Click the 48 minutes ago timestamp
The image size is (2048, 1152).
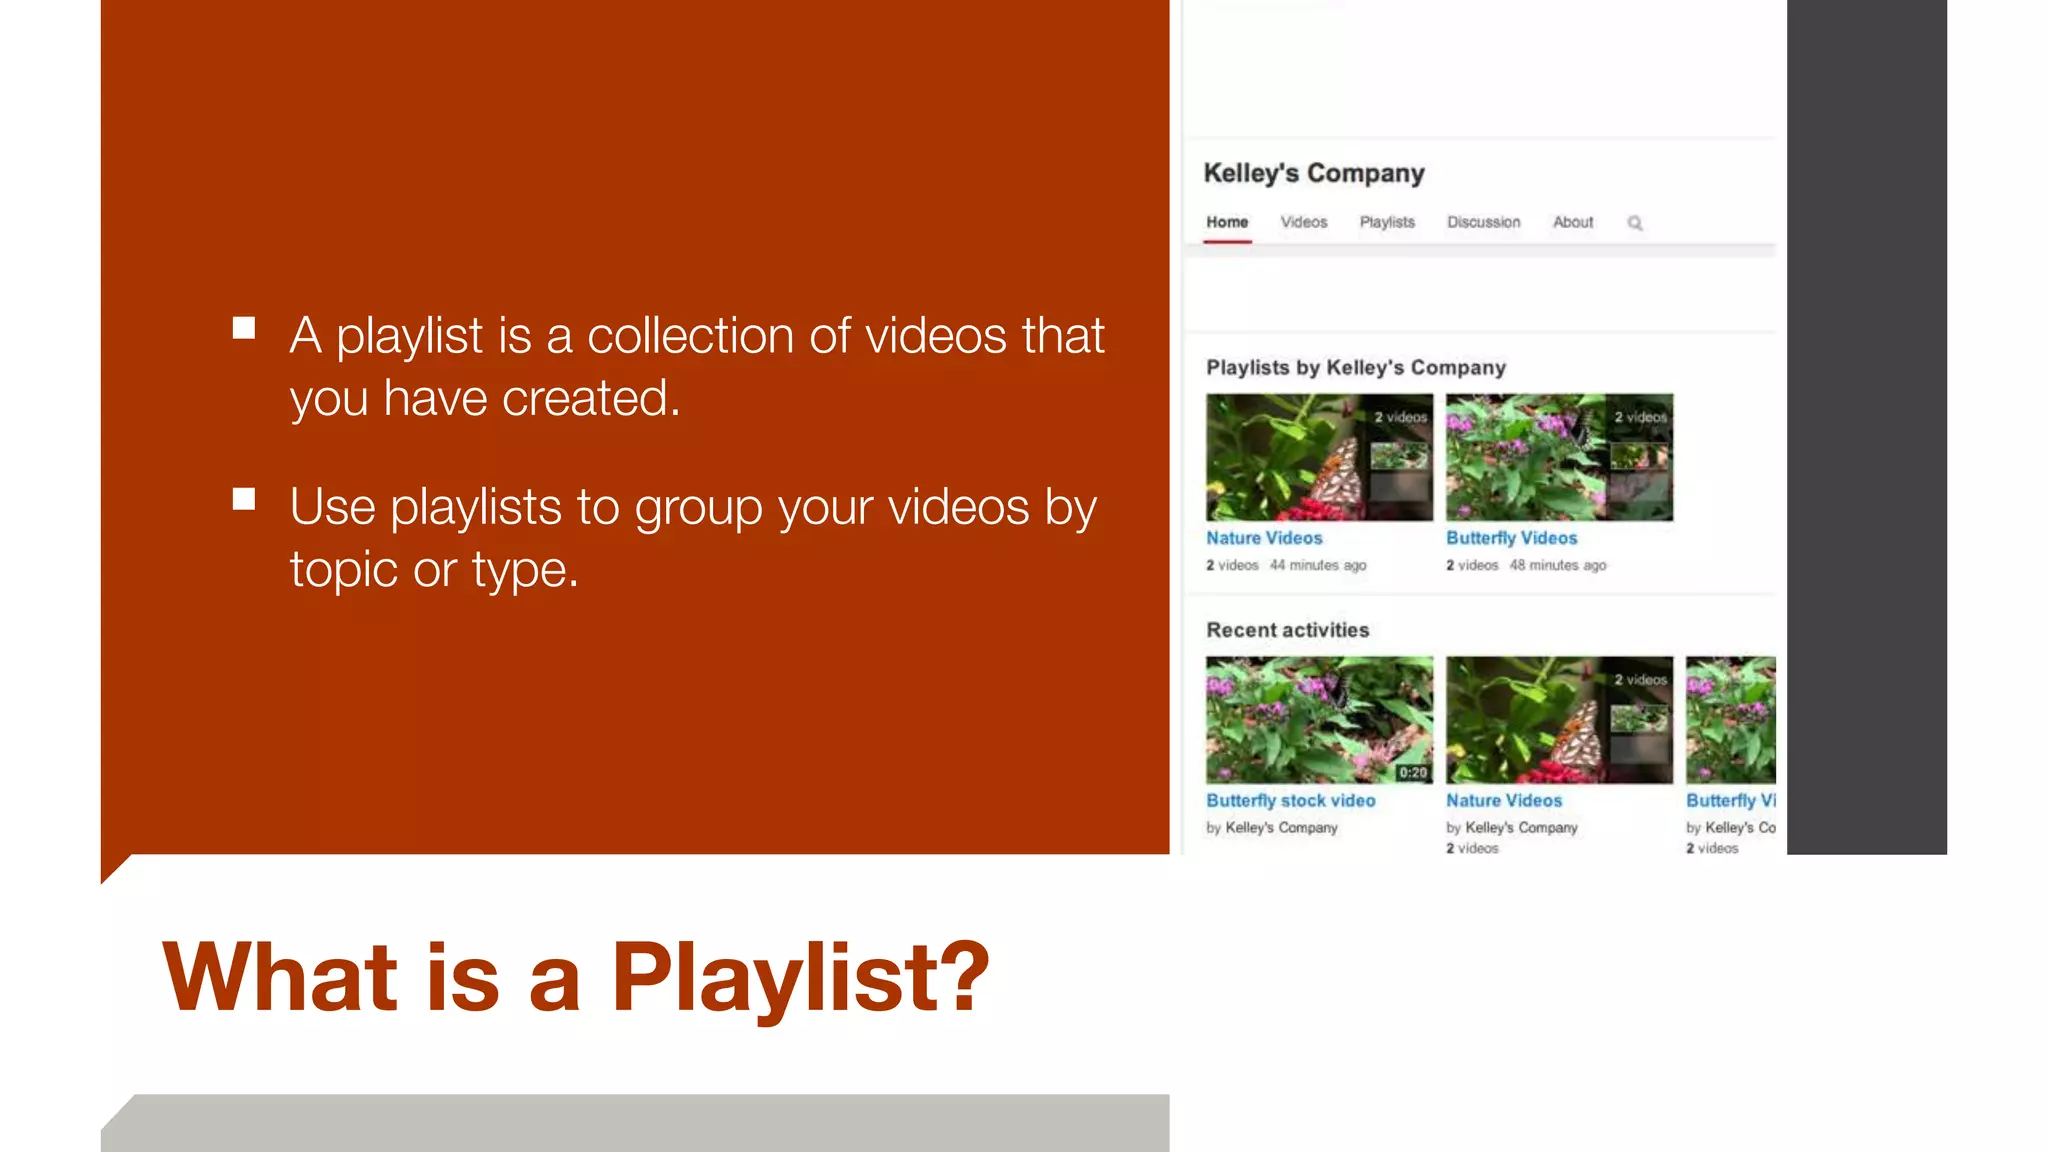click(x=1558, y=565)
